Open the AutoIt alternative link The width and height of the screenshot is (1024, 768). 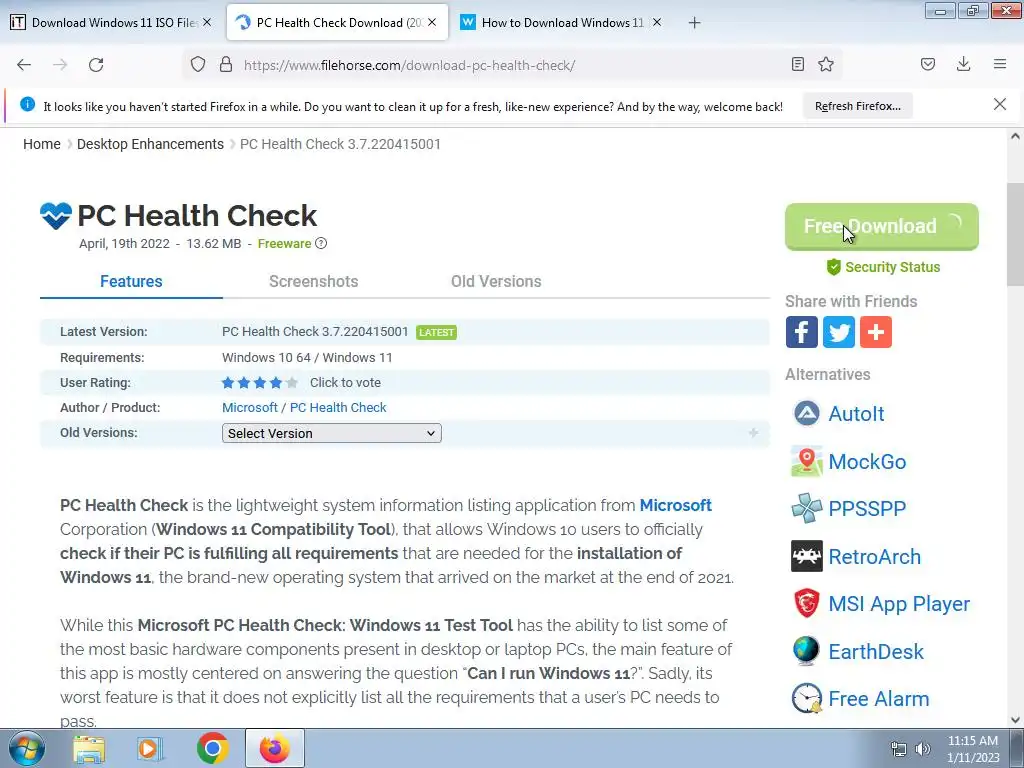click(856, 413)
